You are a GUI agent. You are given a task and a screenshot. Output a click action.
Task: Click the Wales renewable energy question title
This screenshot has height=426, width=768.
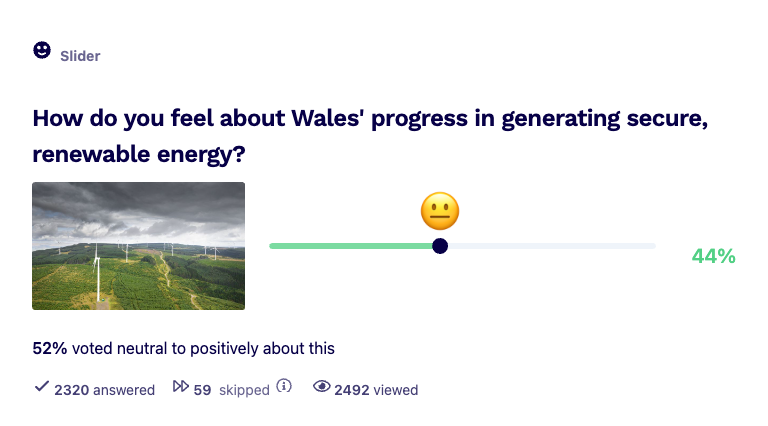point(370,136)
